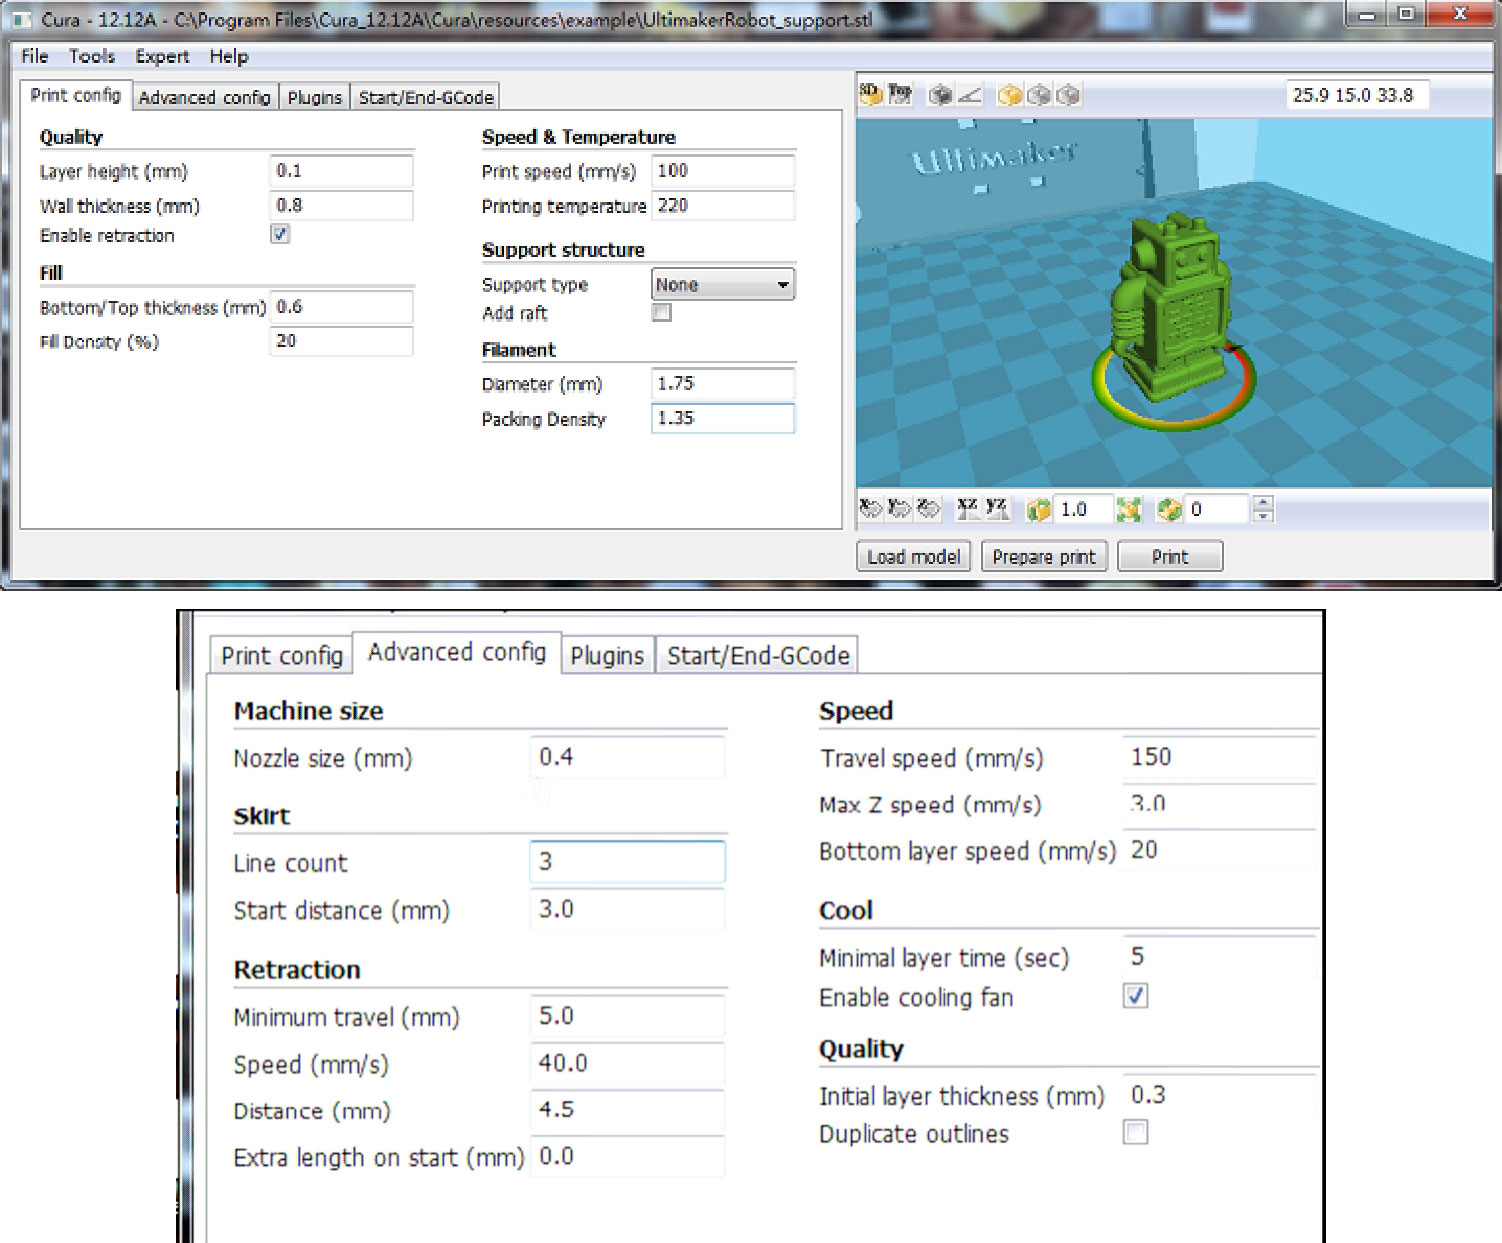Screen dimensions: 1502x1243
Task: Open the Expert menu
Action: [x=162, y=57]
